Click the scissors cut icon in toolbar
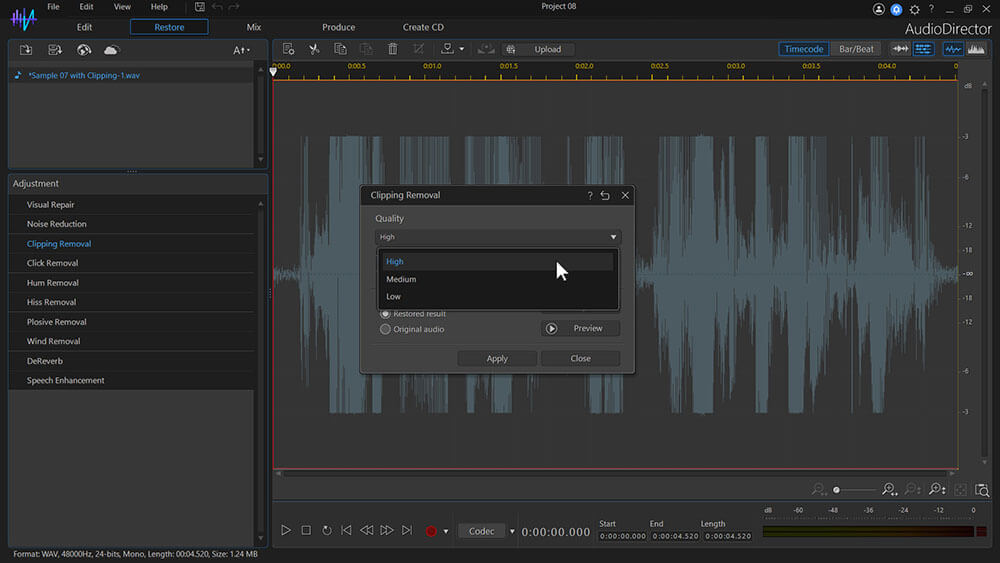 pyautogui.click(x=314, y=49)
